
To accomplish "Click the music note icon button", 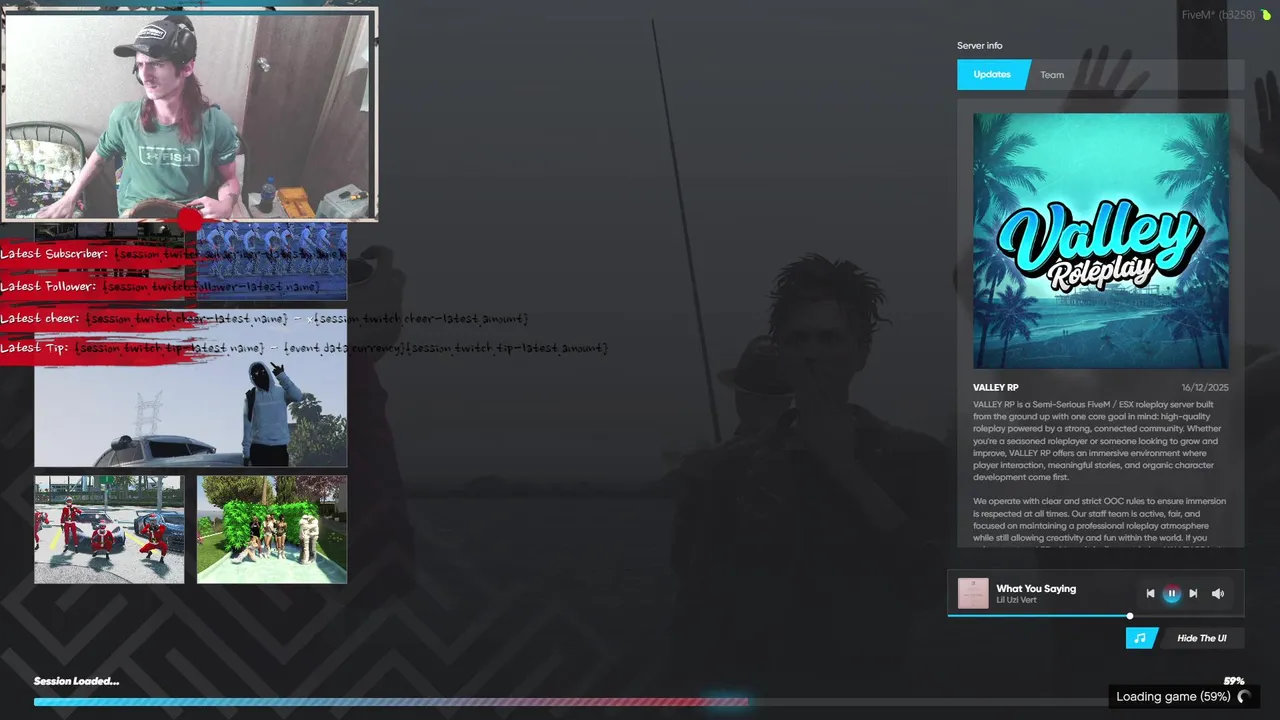I will pyautogui.click(x=1141, y=638).
